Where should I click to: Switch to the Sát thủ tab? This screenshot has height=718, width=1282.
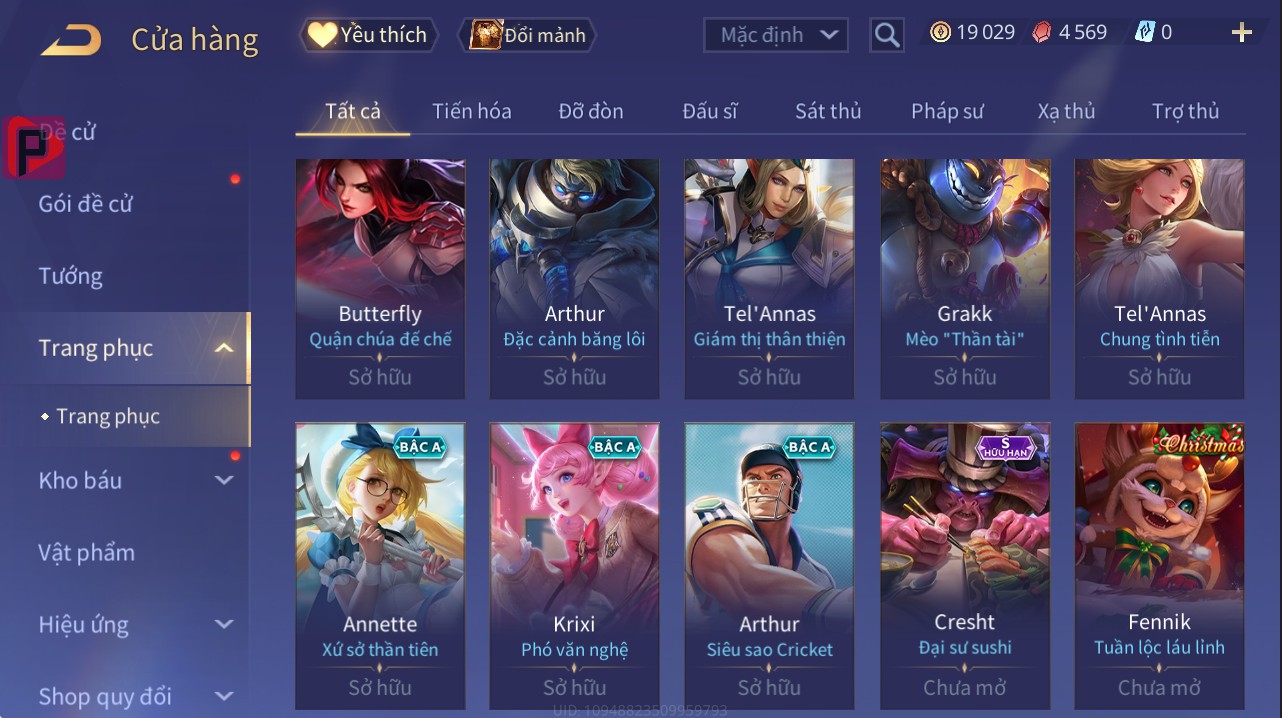point(828,111)
